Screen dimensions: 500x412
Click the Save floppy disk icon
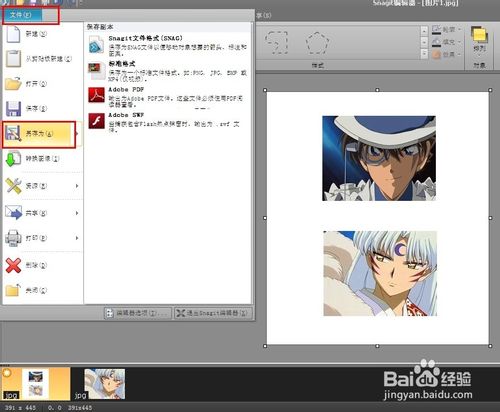point(13,108)
